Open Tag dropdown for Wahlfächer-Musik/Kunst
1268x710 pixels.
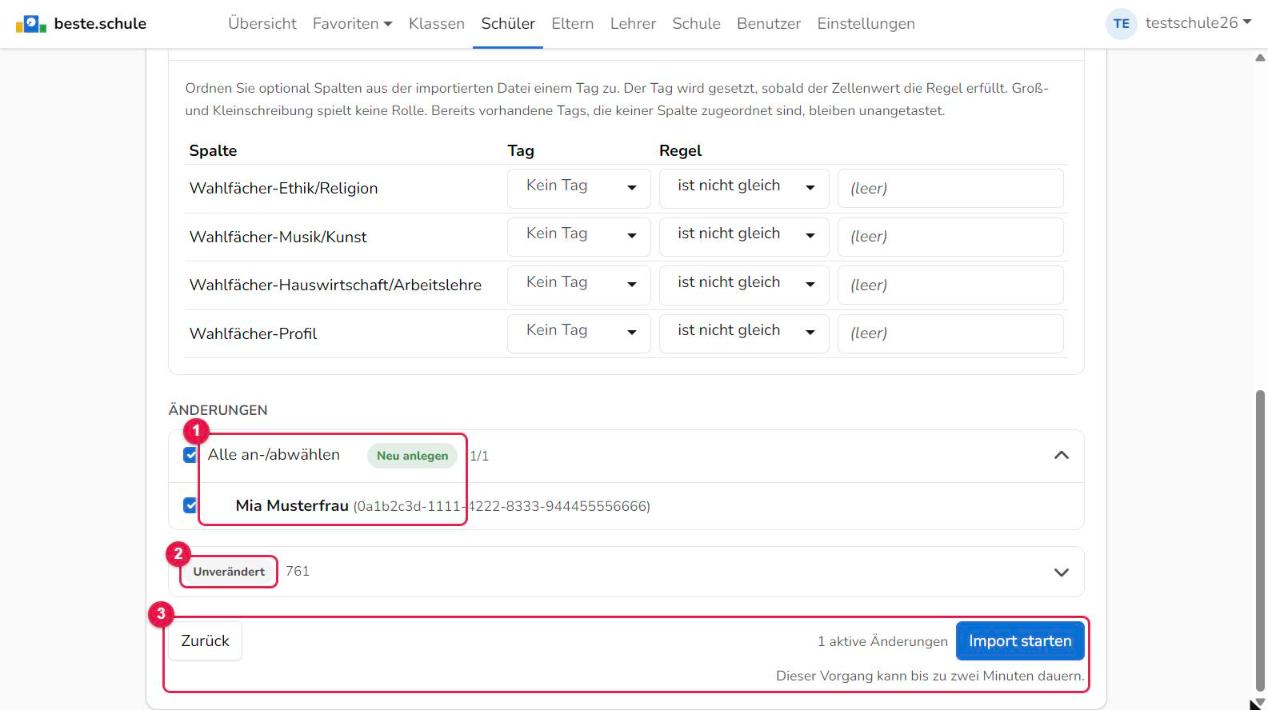tap(579, 237)
